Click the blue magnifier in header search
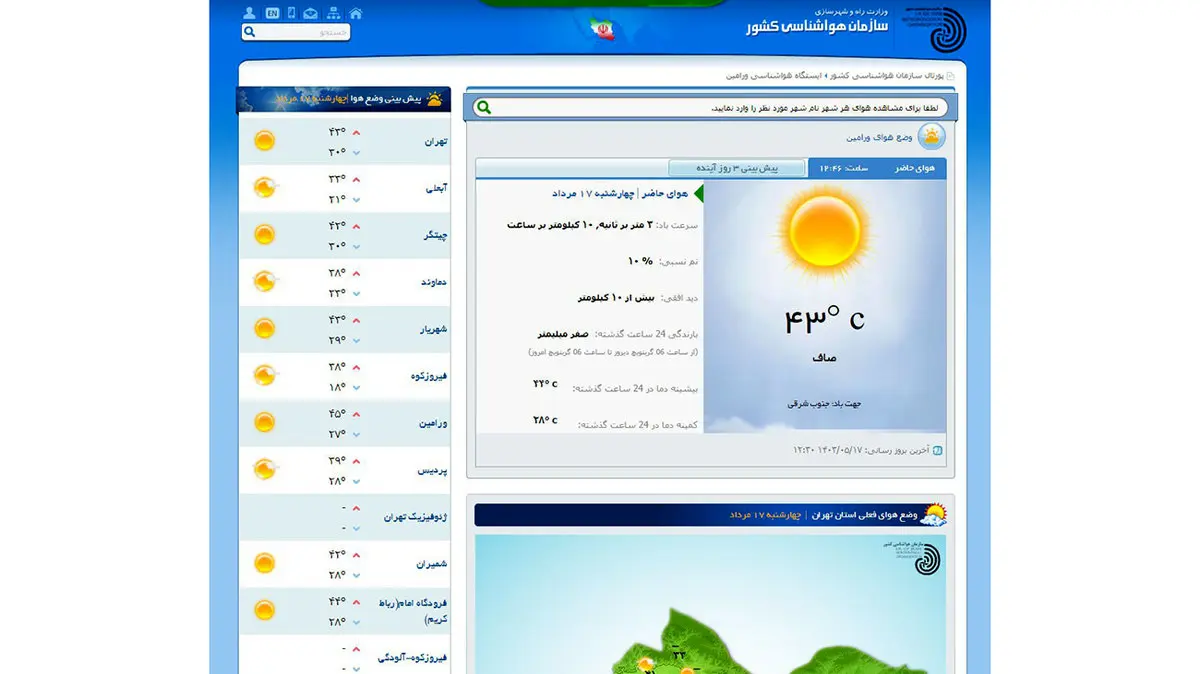1200x674 pixels. [x=250, y=32]
